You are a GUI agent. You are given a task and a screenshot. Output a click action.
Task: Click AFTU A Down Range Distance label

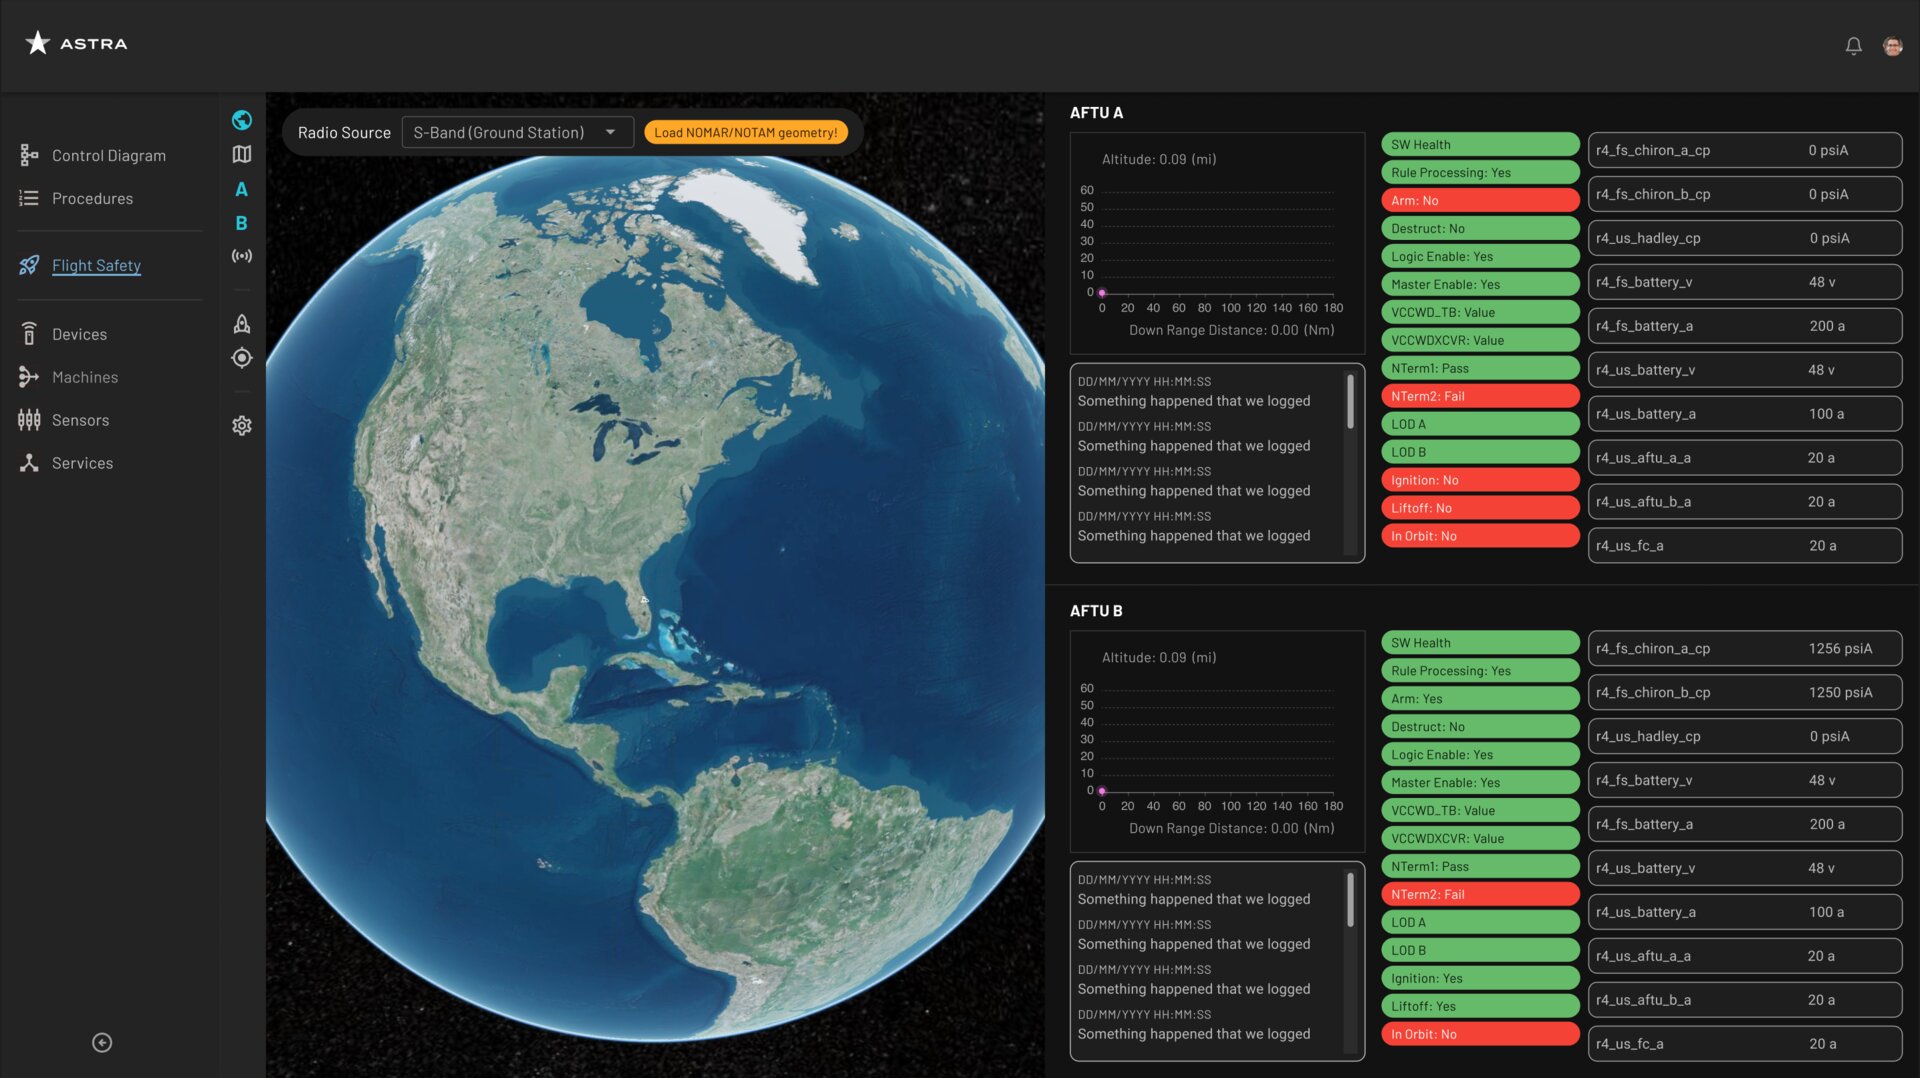[x=1231, y=330]
